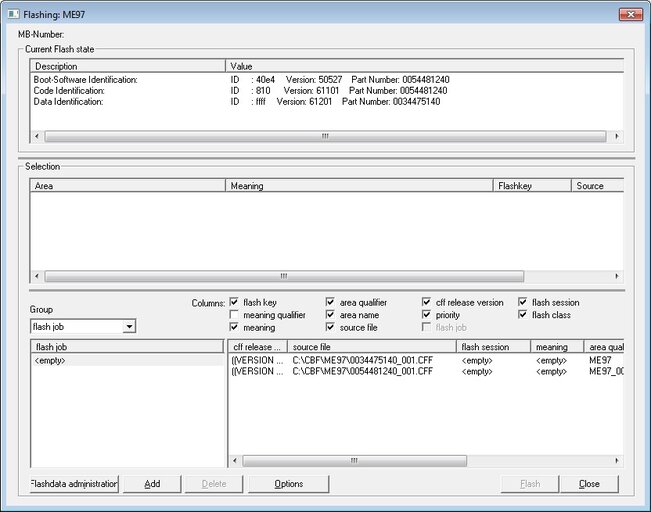Open the Group flash job dropdown
The image size is (651, 512).
tap(128, 326)
